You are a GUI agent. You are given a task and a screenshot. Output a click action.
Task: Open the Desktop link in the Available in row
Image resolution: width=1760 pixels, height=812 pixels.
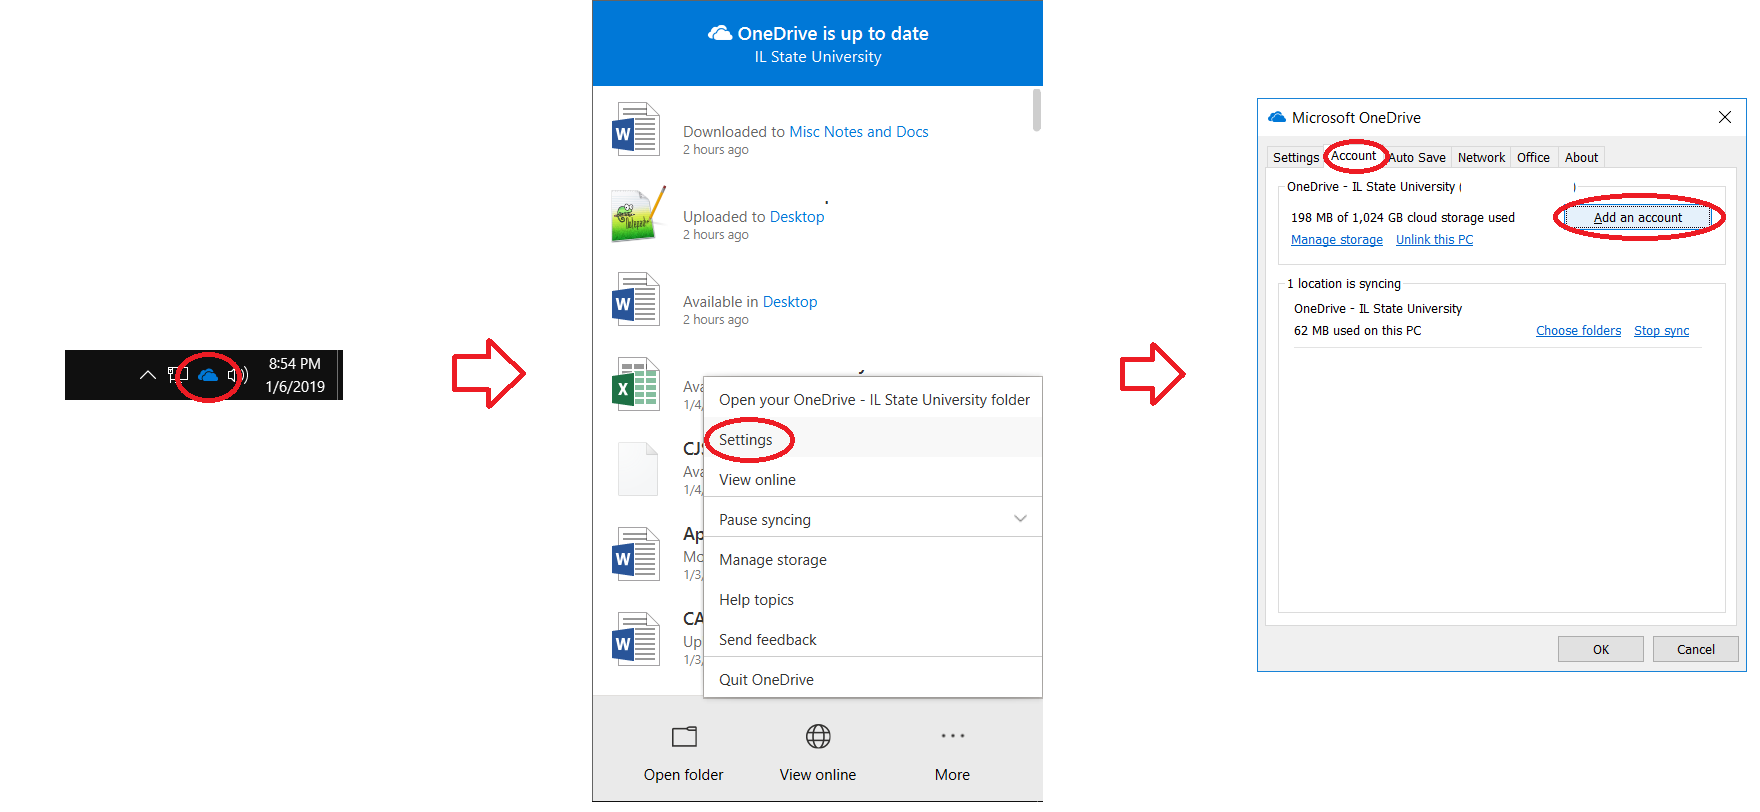tap(790, 302)
